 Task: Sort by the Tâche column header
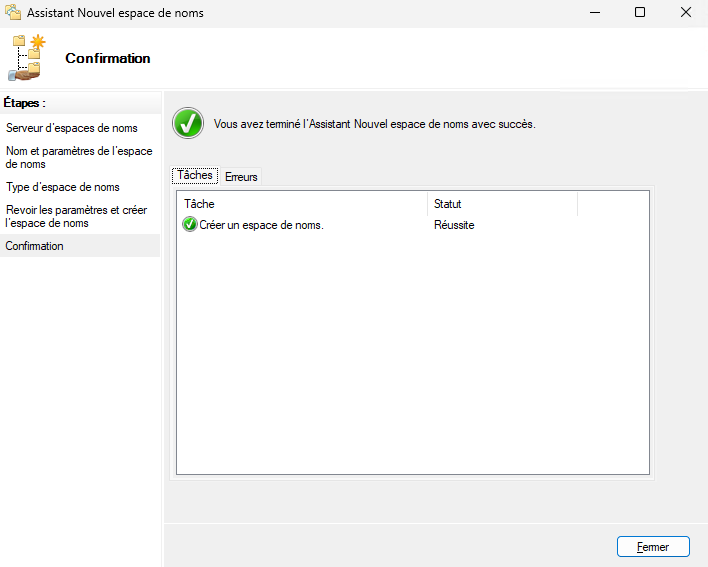(x=301, y=204)
